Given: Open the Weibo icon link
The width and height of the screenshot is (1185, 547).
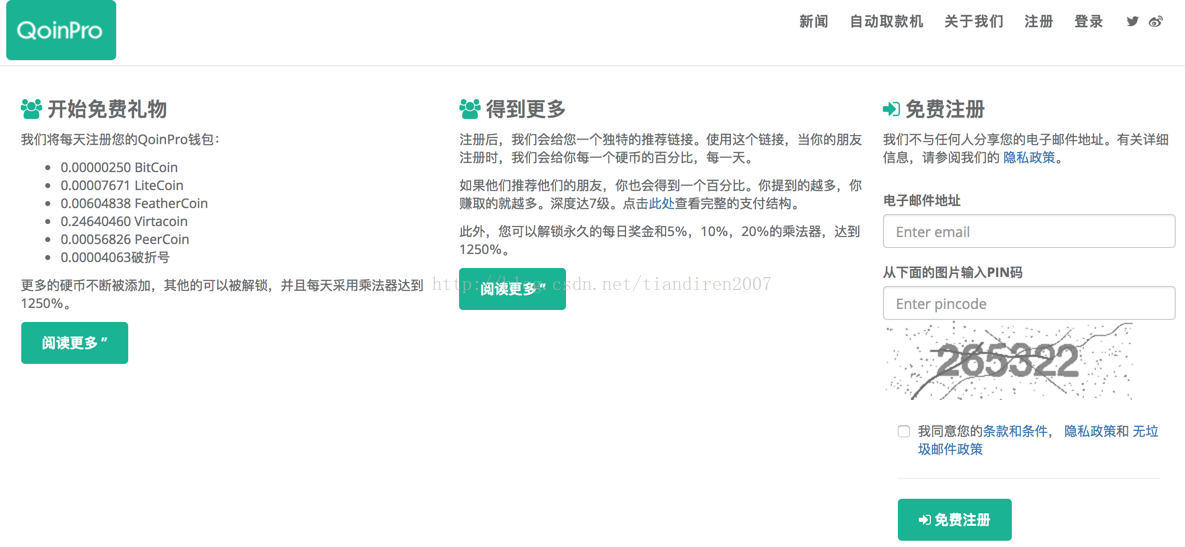Looking at the screenshot, I should point(1155,22).
